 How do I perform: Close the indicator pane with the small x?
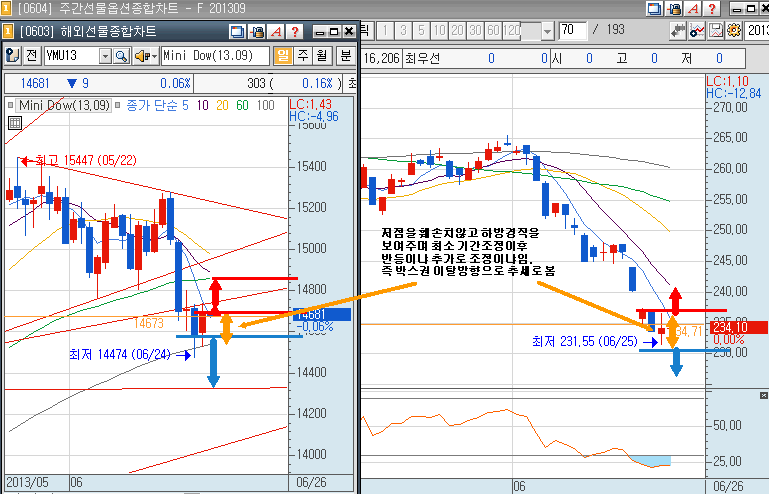coord(764,395)
